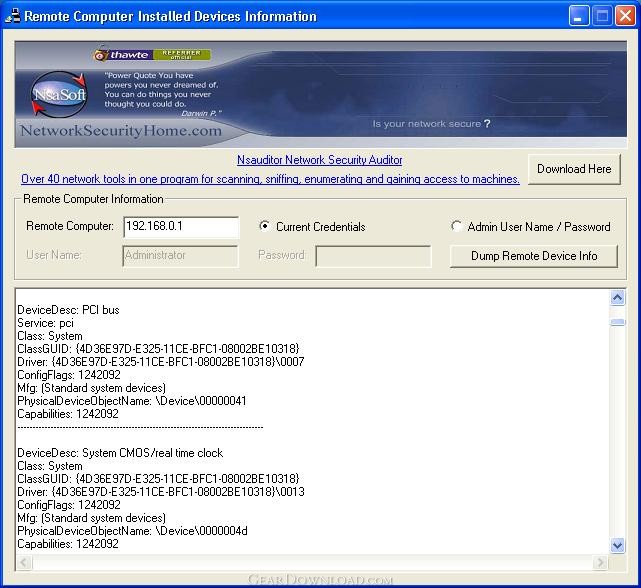Screen dimensions: 641x588
Task: Click the vertical scrollbar up arrow
Action: [617, 298]
